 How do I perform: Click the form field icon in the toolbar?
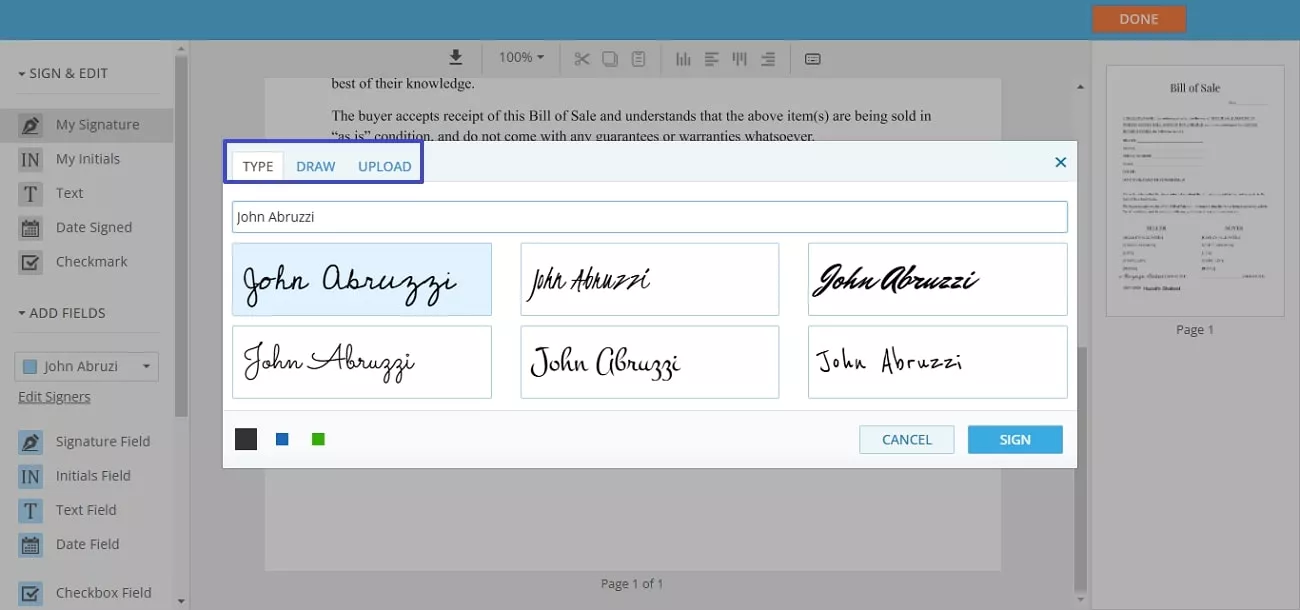click(x=813, y=59)
